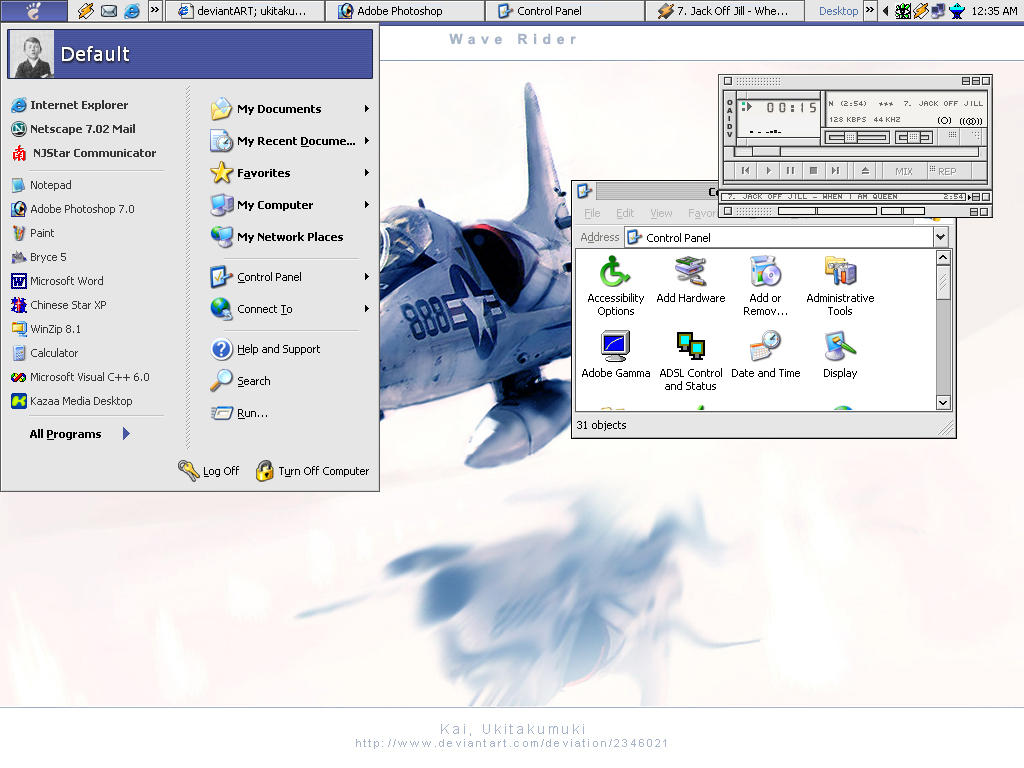Open Display settings in Control Panel

coord(840,354)
